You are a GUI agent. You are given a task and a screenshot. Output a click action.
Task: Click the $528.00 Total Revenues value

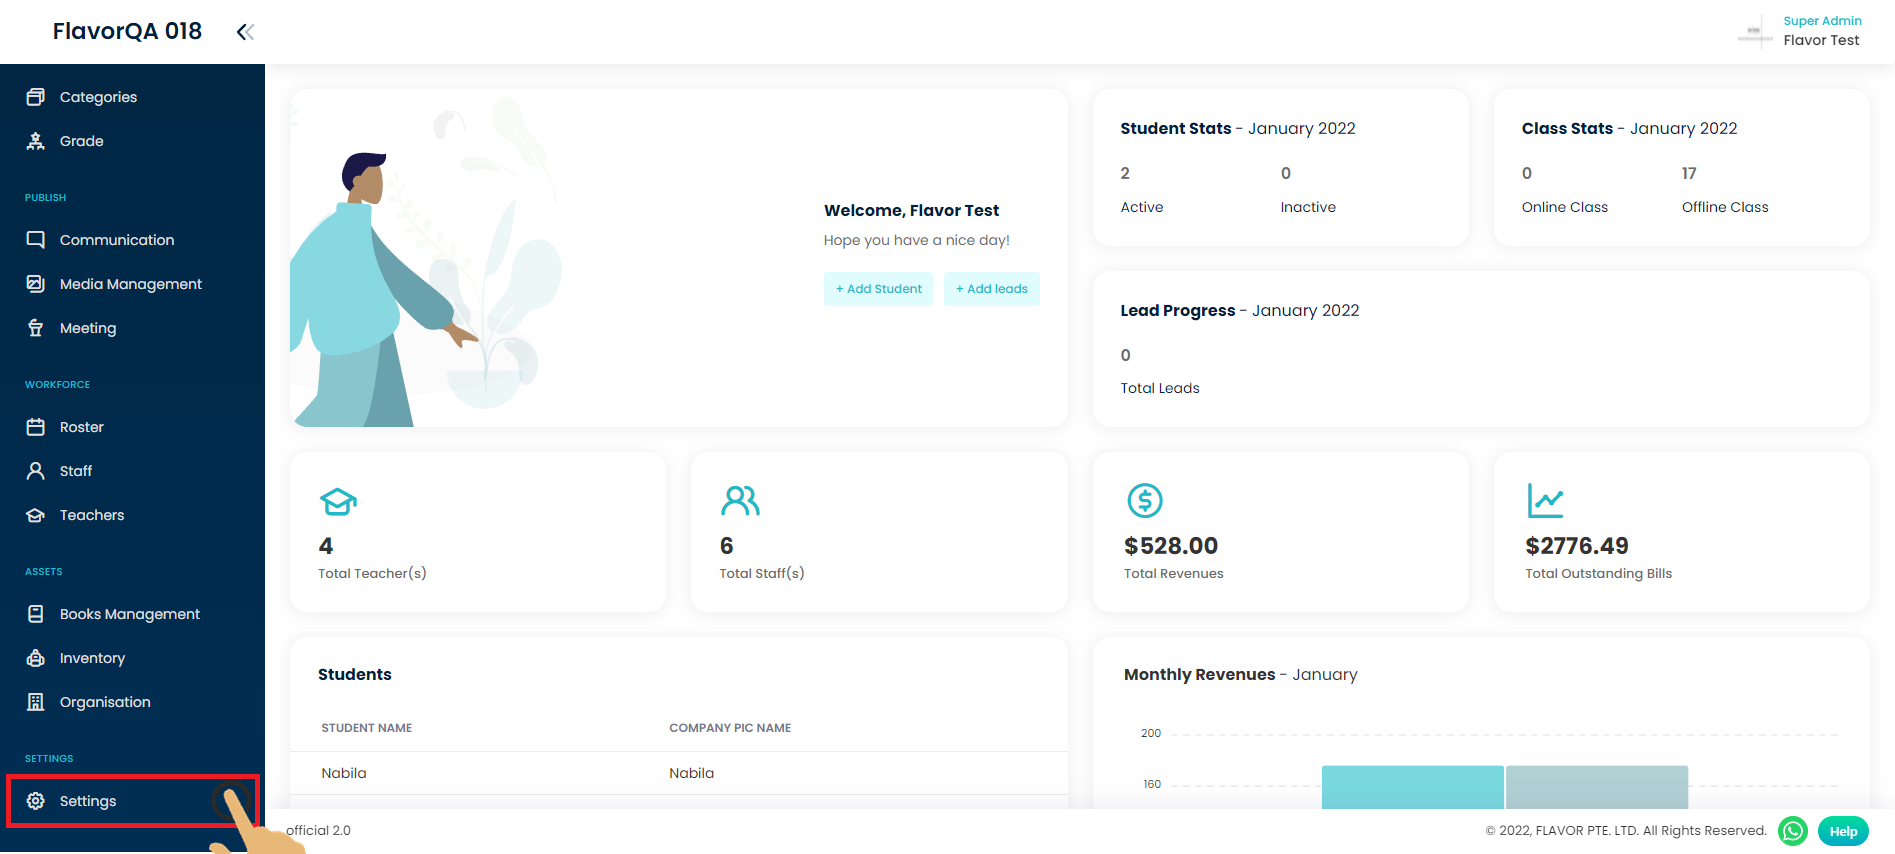coord(1171,546)
